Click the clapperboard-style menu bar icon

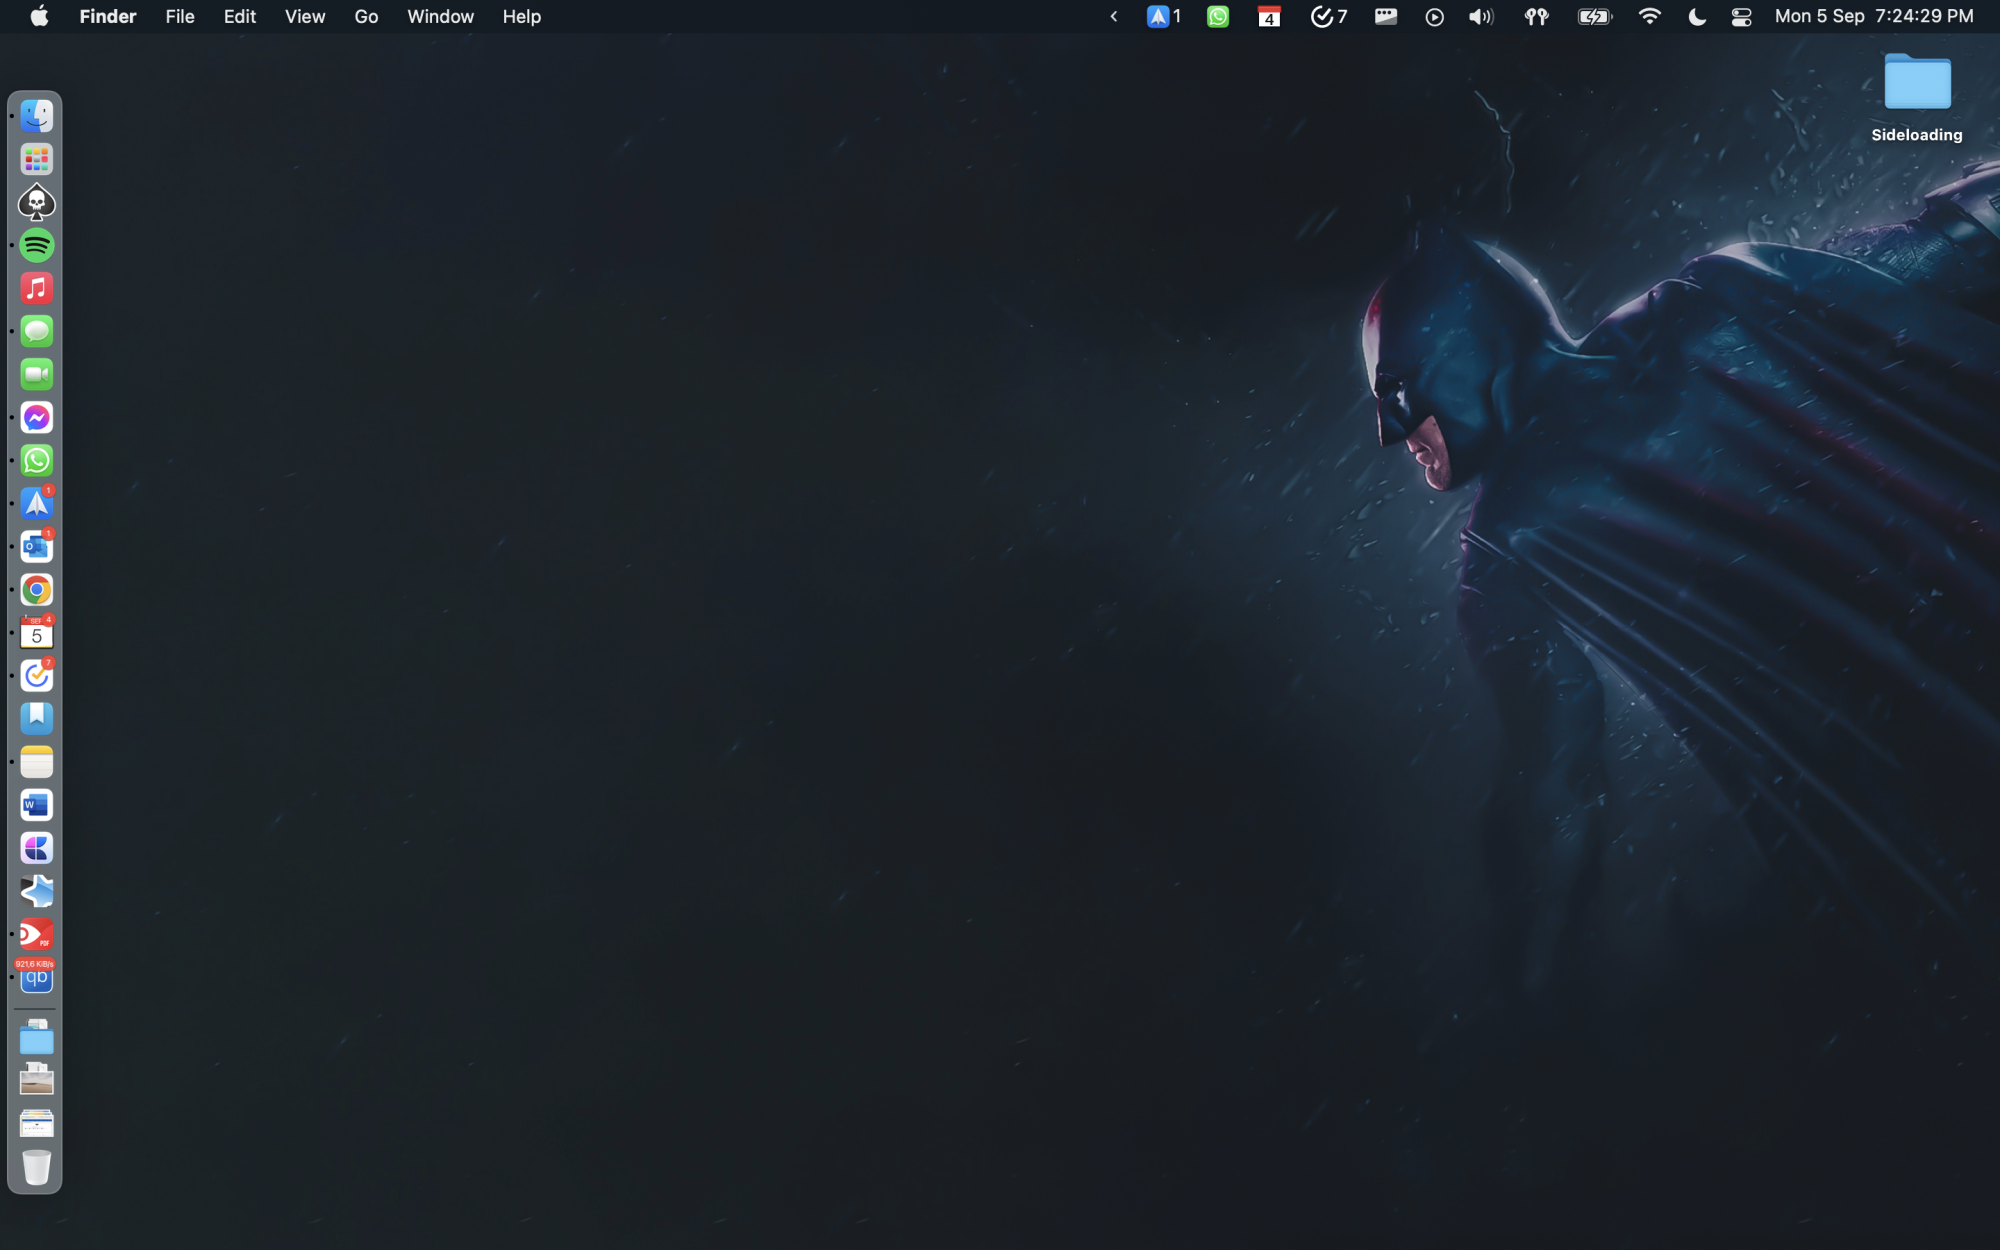(1385, 16)
